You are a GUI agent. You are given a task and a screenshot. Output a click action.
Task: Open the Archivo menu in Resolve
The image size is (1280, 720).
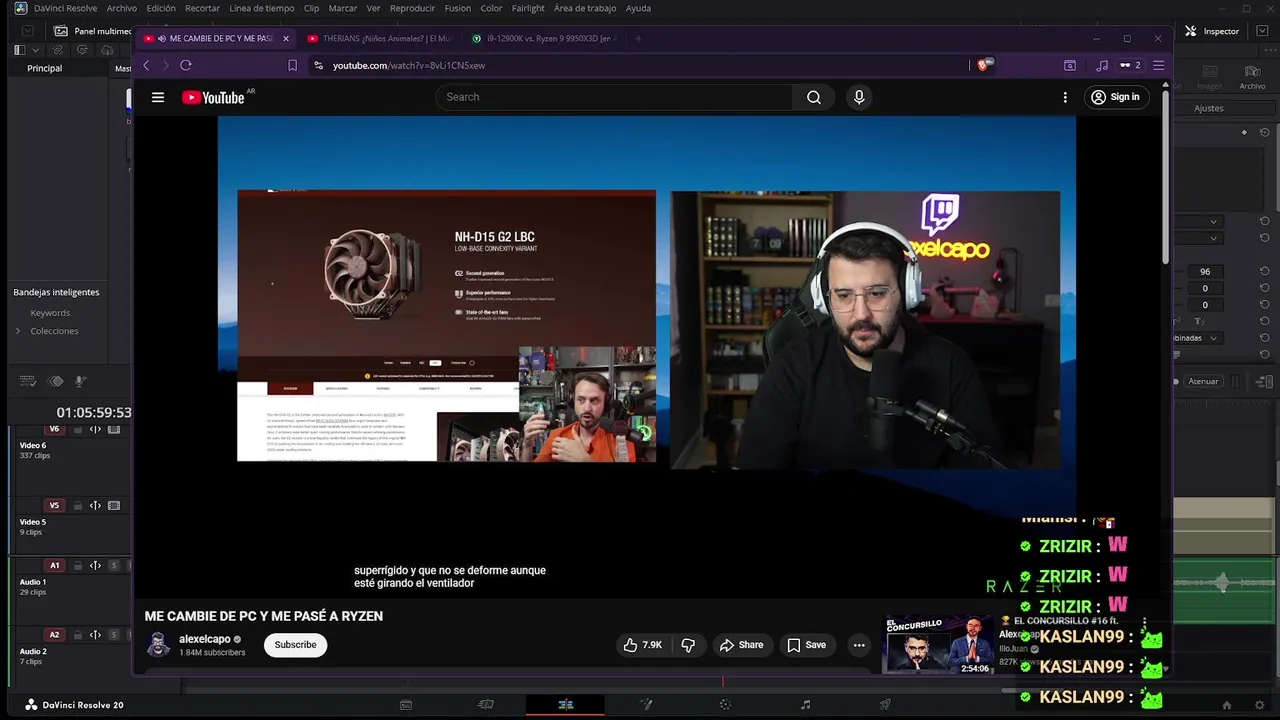click(121, 8)
